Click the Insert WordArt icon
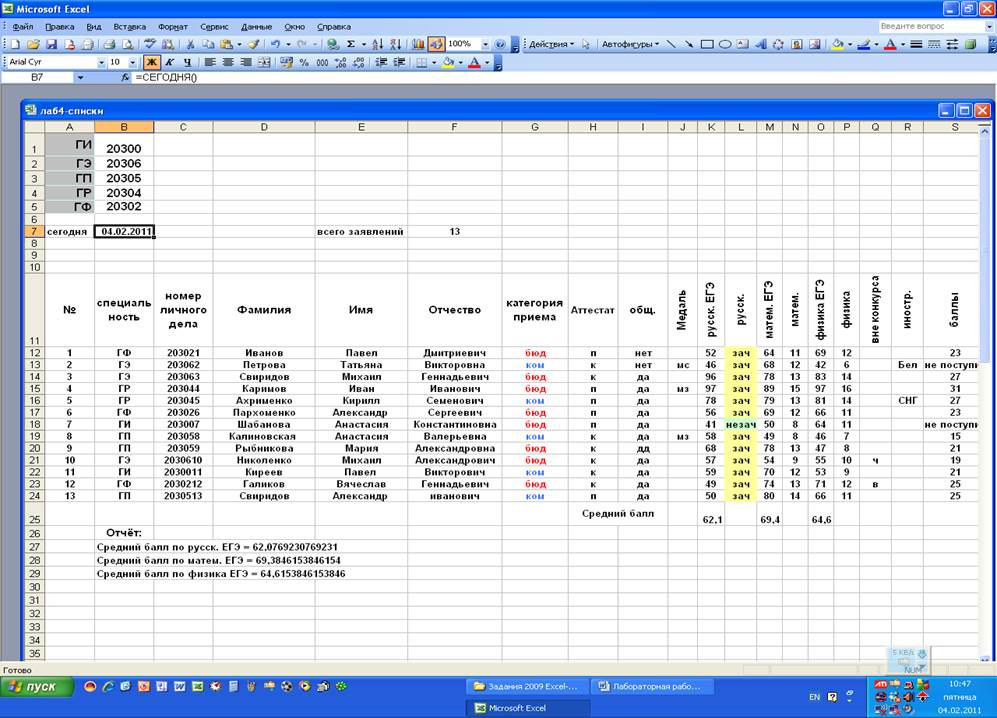Screen dimensions: 997x718 coord(760,44)
